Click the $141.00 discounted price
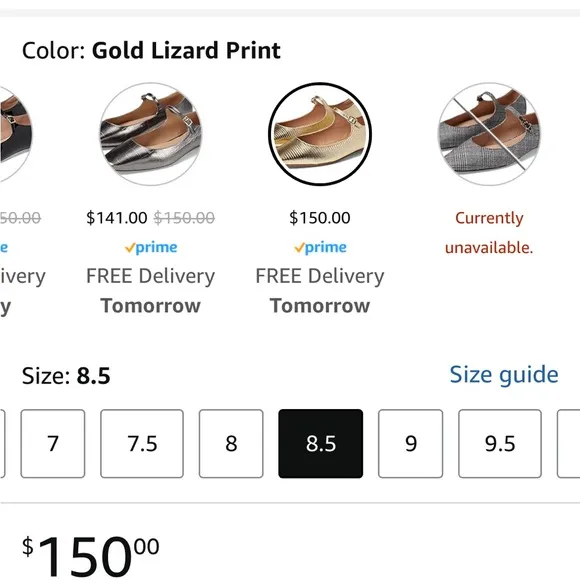The image size is (580, 580). coord(117,218)
